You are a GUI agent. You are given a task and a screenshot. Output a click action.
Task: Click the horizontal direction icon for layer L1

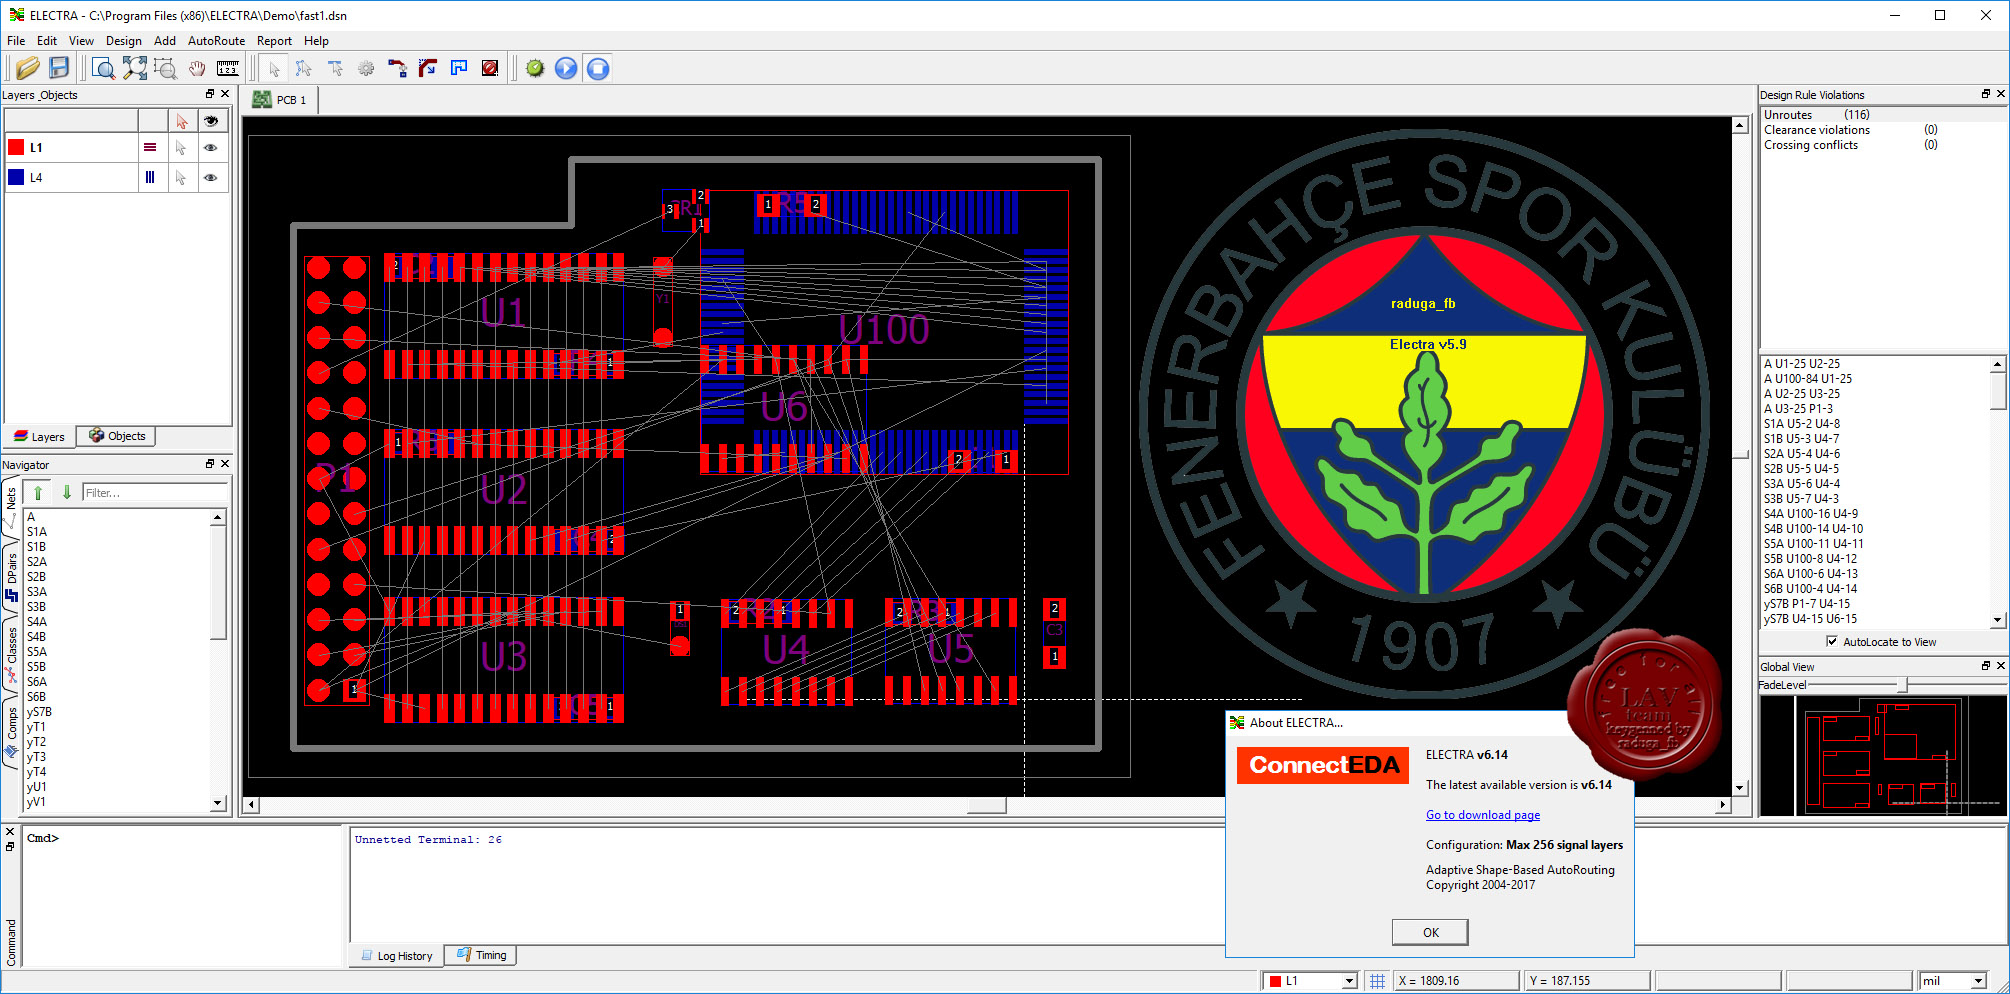click(150, 147)
